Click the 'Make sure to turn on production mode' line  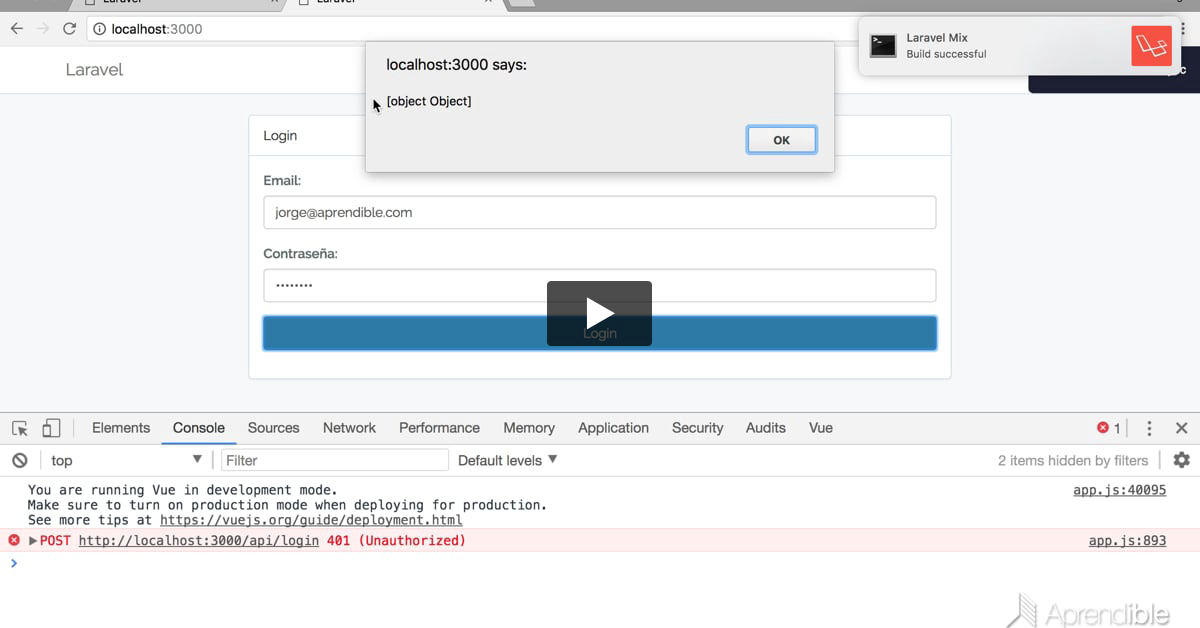[288, 505]
